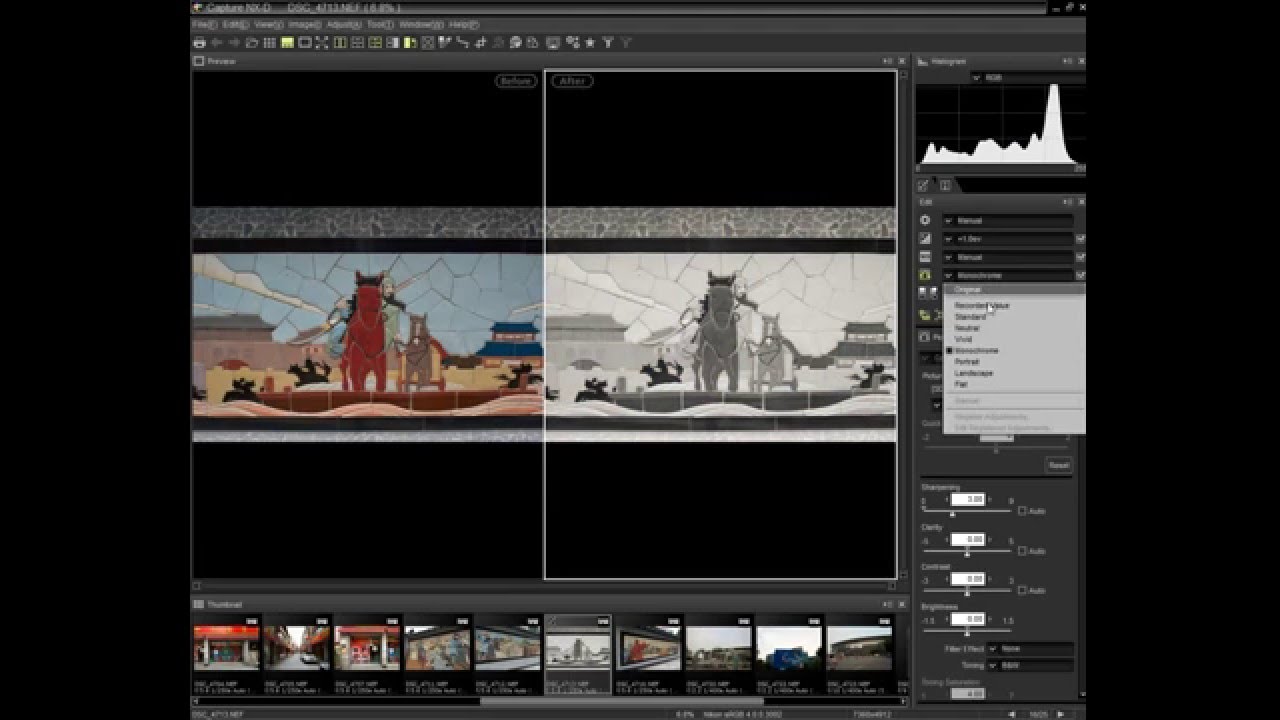
Task: Adjust the Clarity slider
Action: (x=967, y=553)
